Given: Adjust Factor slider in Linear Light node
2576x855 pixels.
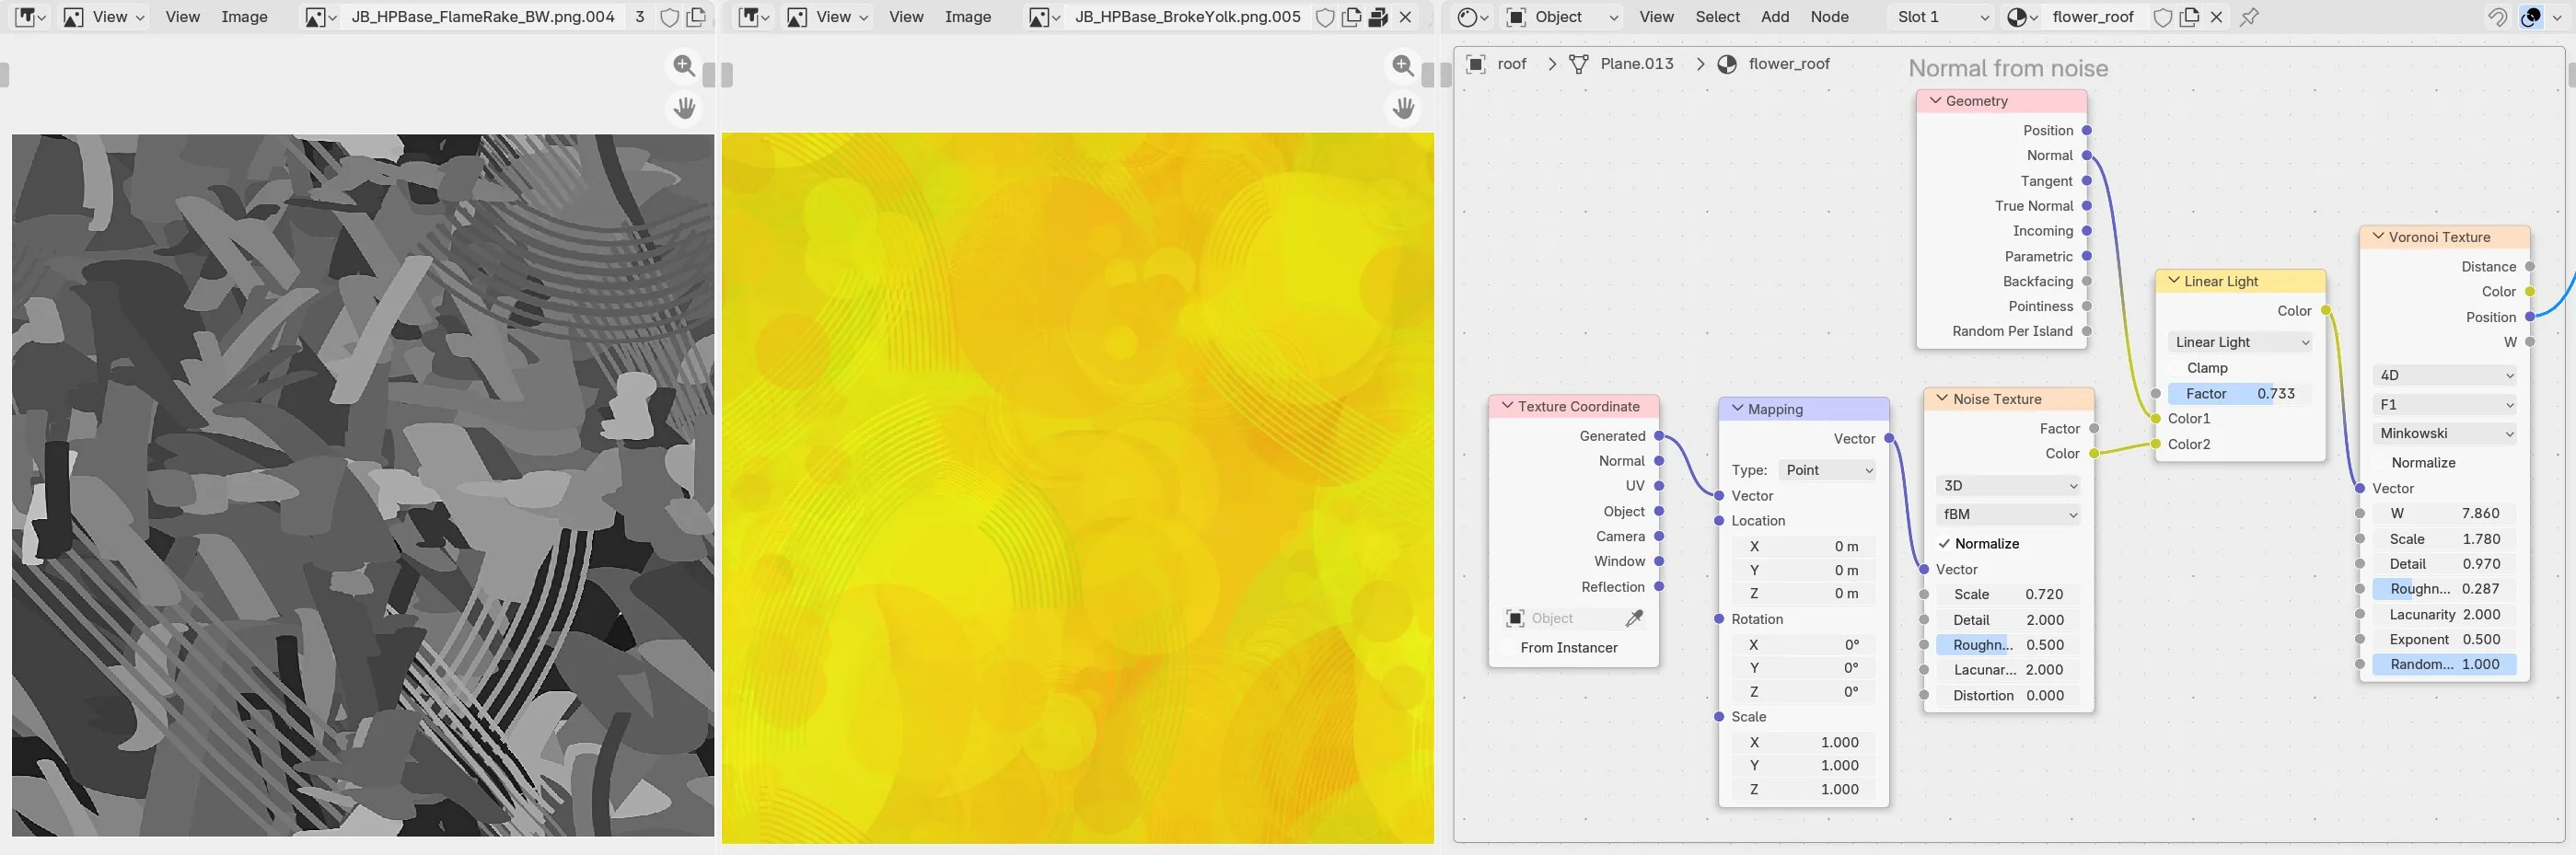Looking at the screenshot, I should pos(2240,394).
